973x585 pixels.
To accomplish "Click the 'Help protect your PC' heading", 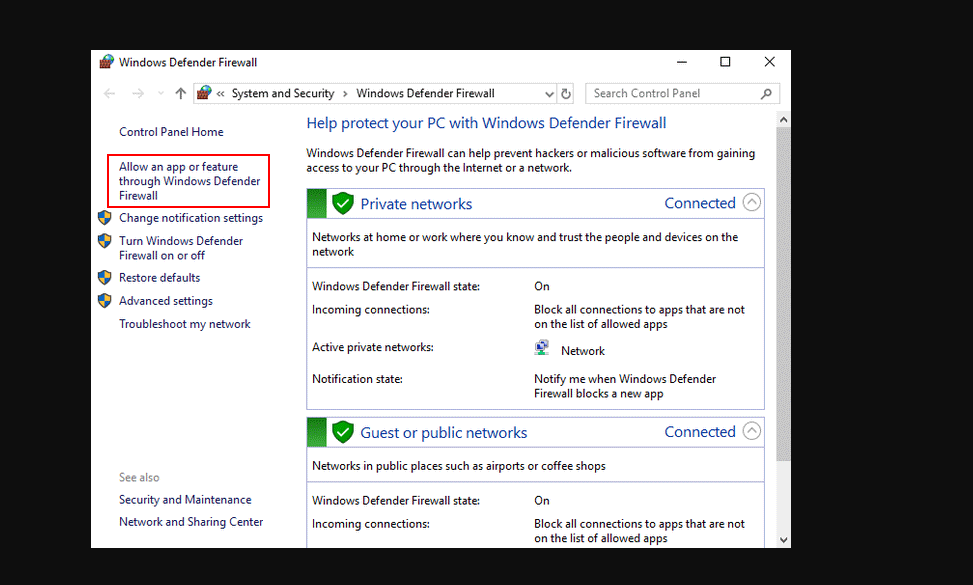I will (486, 123).
